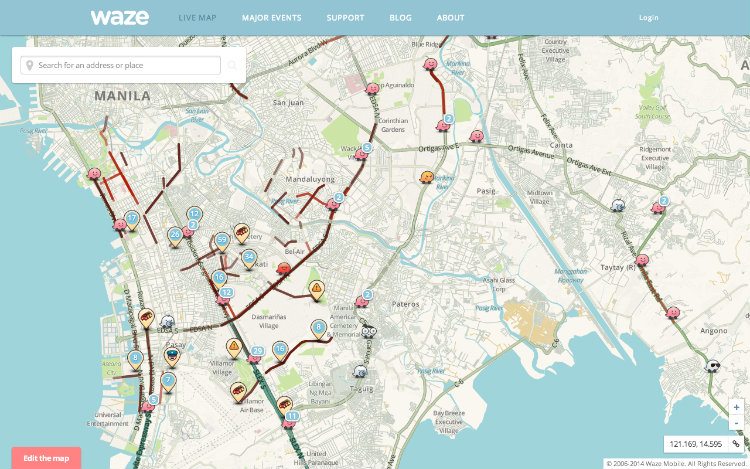The image size is (750, 469).
Task: Click the search magnifier button
Action: [x=232, y=65]
